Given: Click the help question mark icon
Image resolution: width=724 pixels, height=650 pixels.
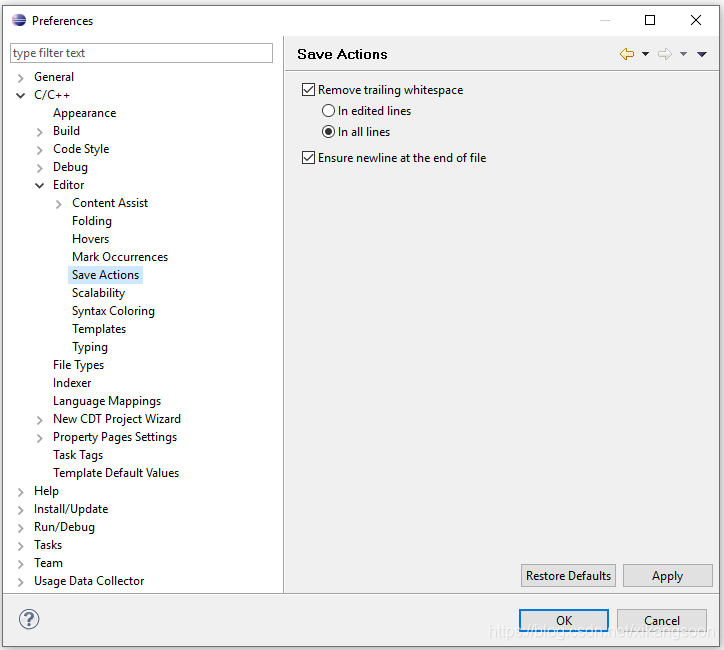Looking at the screenshot, I should tap(29, 619).
